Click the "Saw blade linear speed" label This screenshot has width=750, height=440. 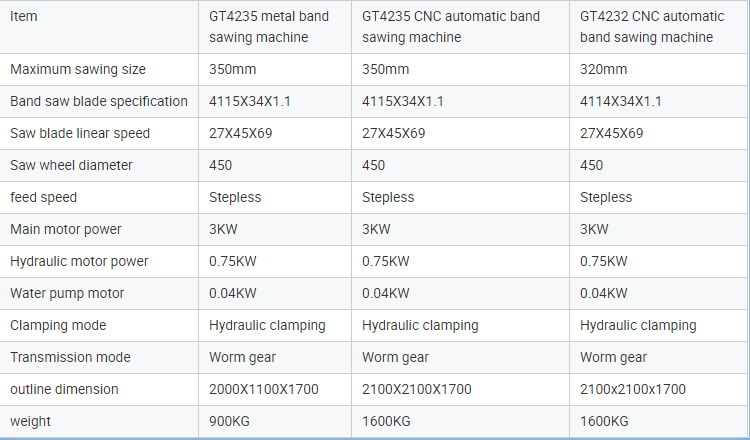coord(80,133)
